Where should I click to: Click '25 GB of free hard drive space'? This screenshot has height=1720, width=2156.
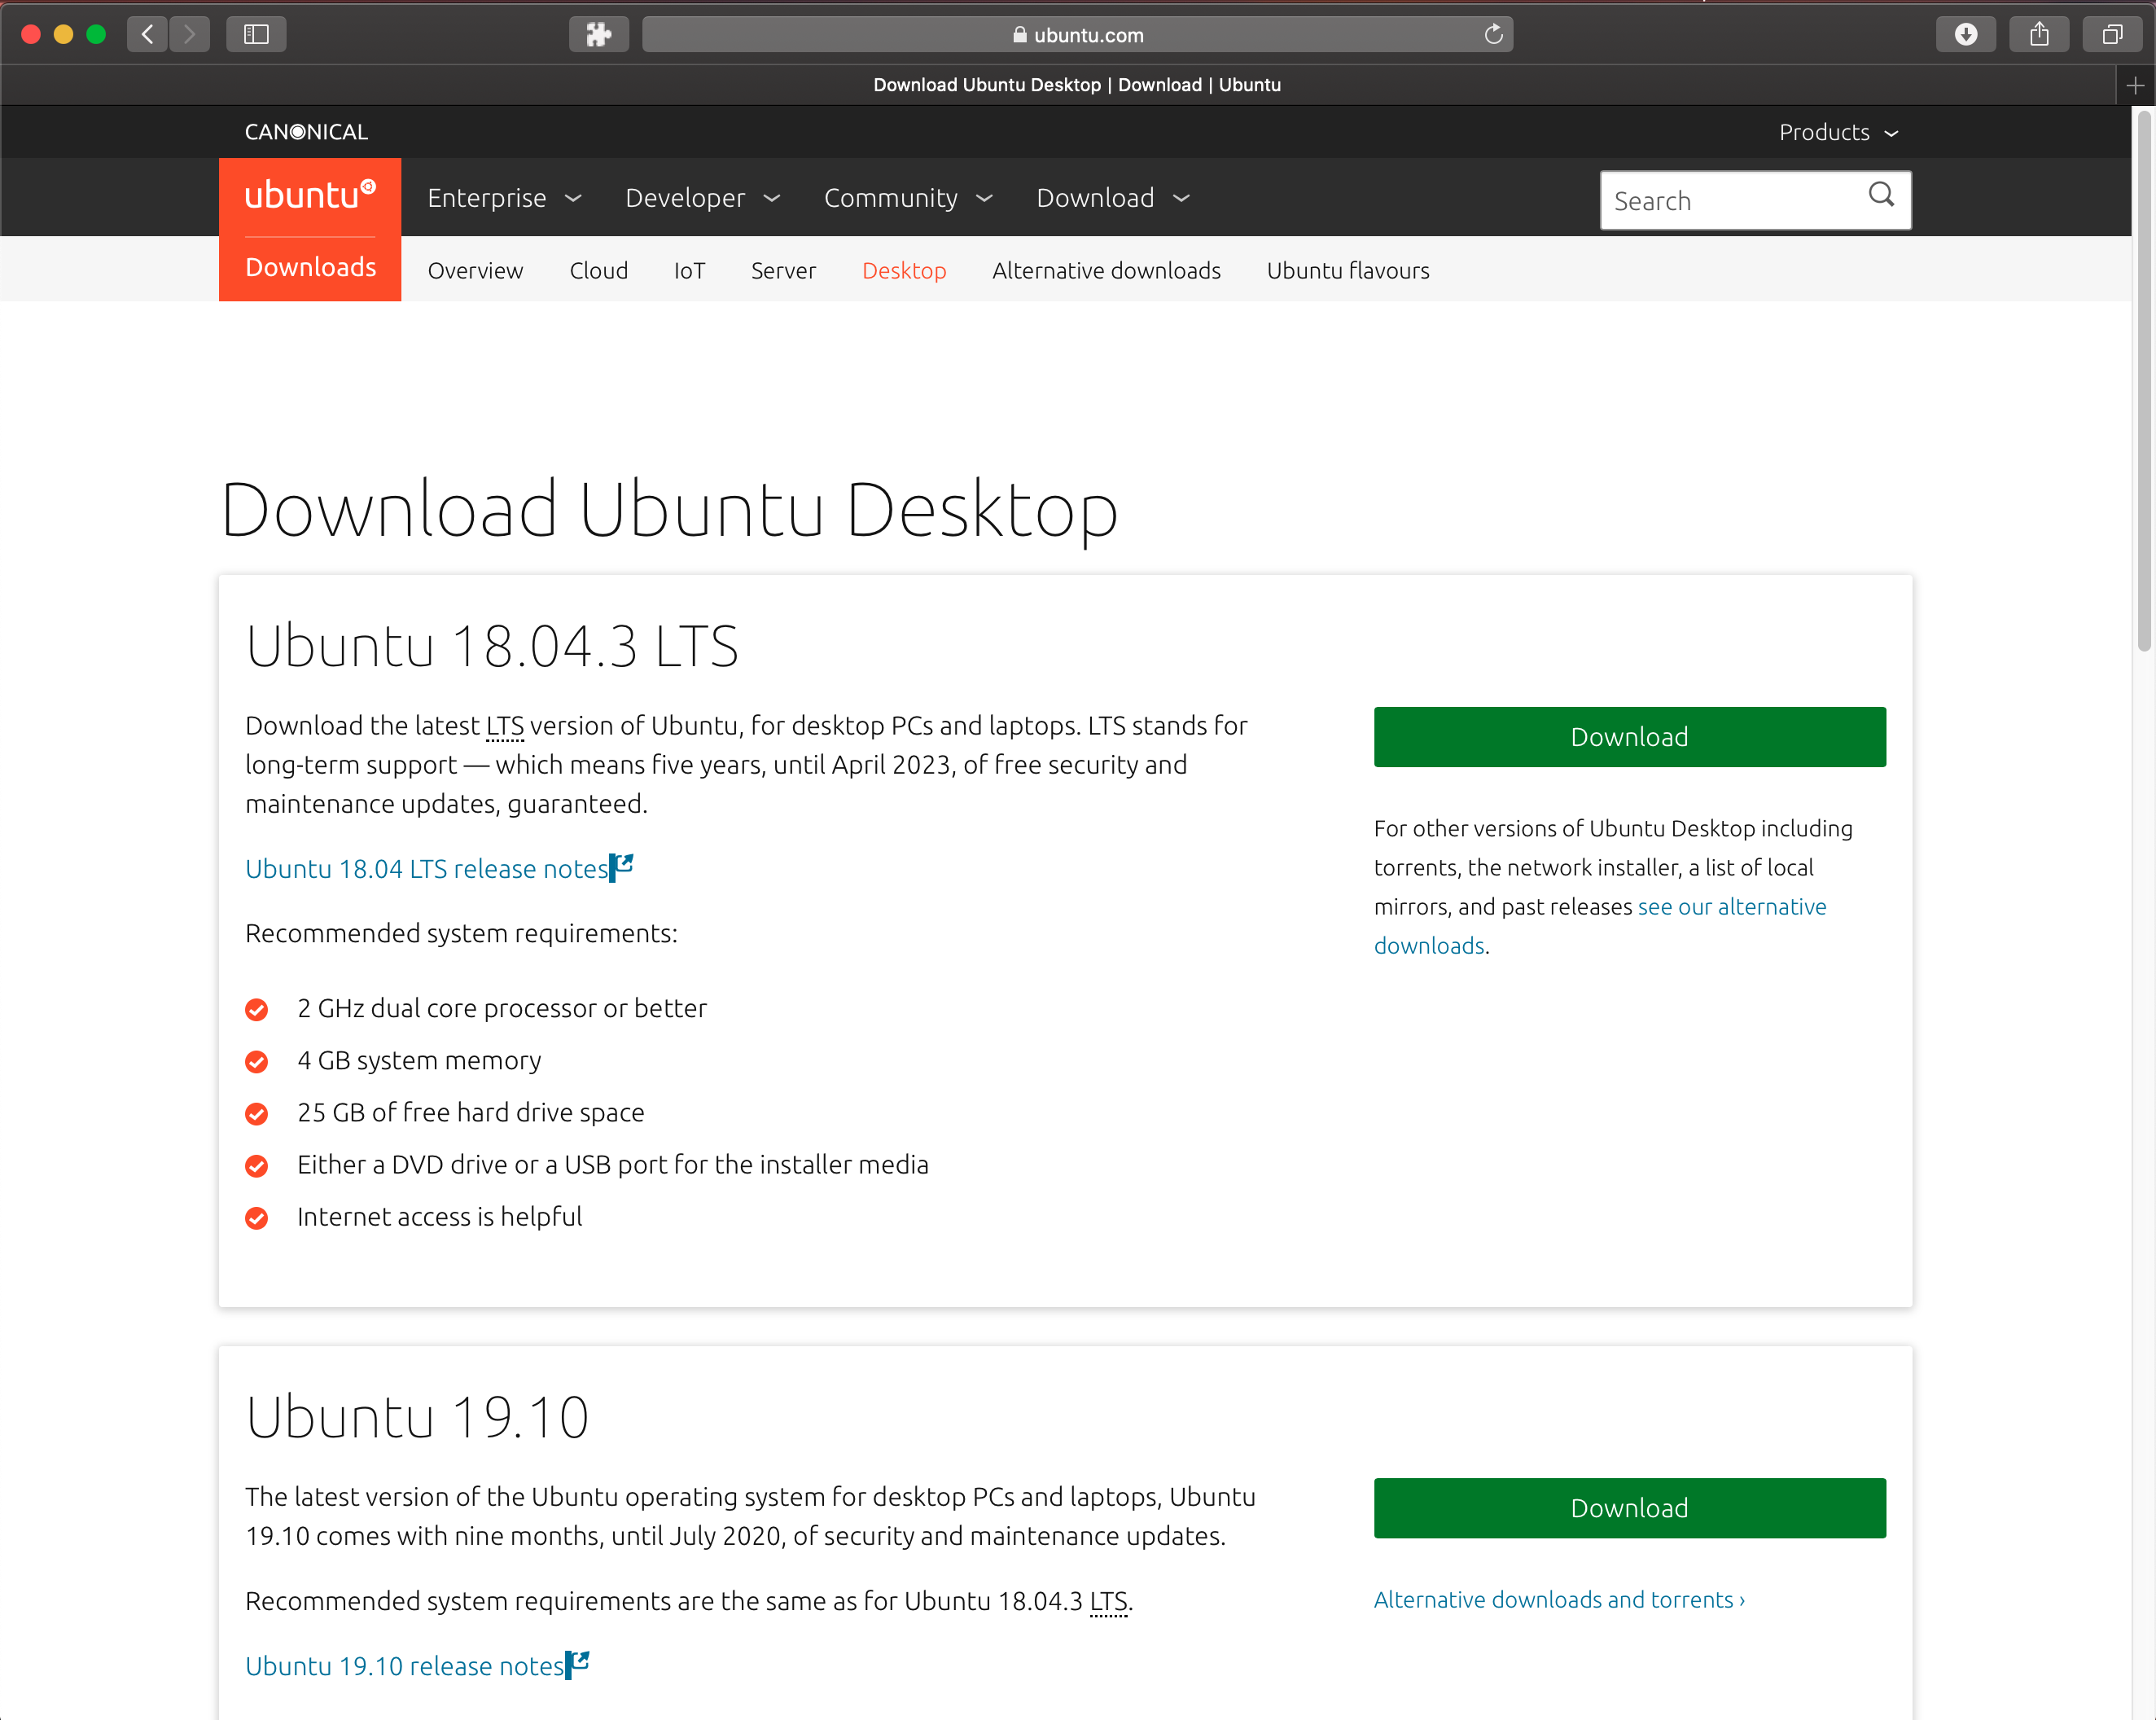coord(471,1112)
